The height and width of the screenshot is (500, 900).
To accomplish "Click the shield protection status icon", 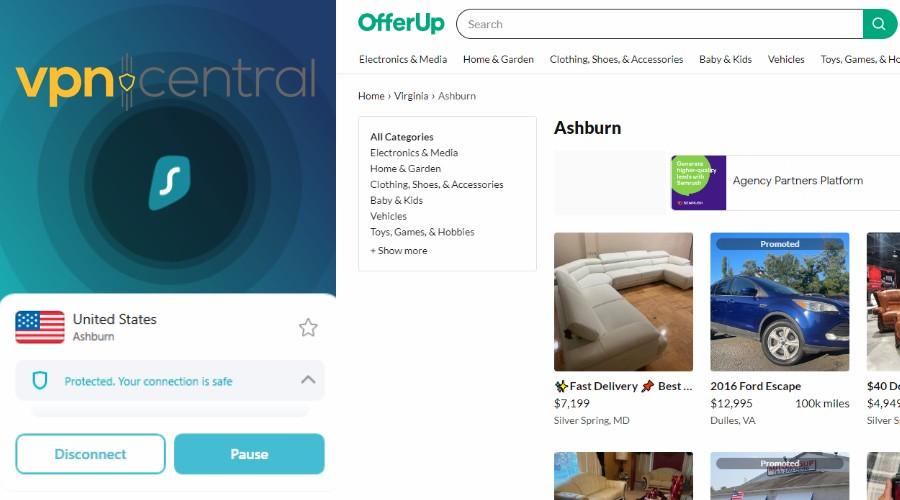I will point(40,381).
